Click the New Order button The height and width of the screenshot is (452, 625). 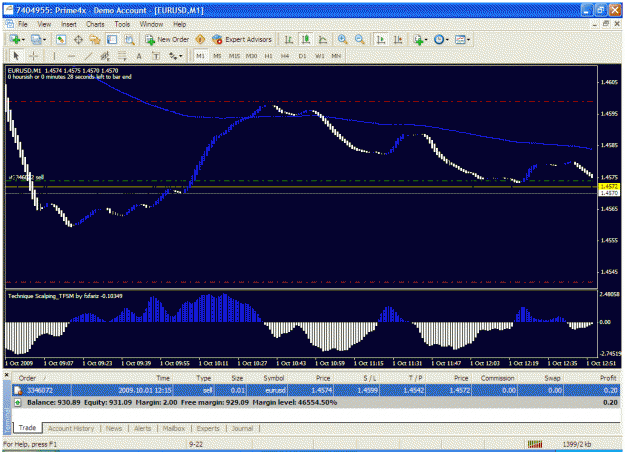[167, 39]
